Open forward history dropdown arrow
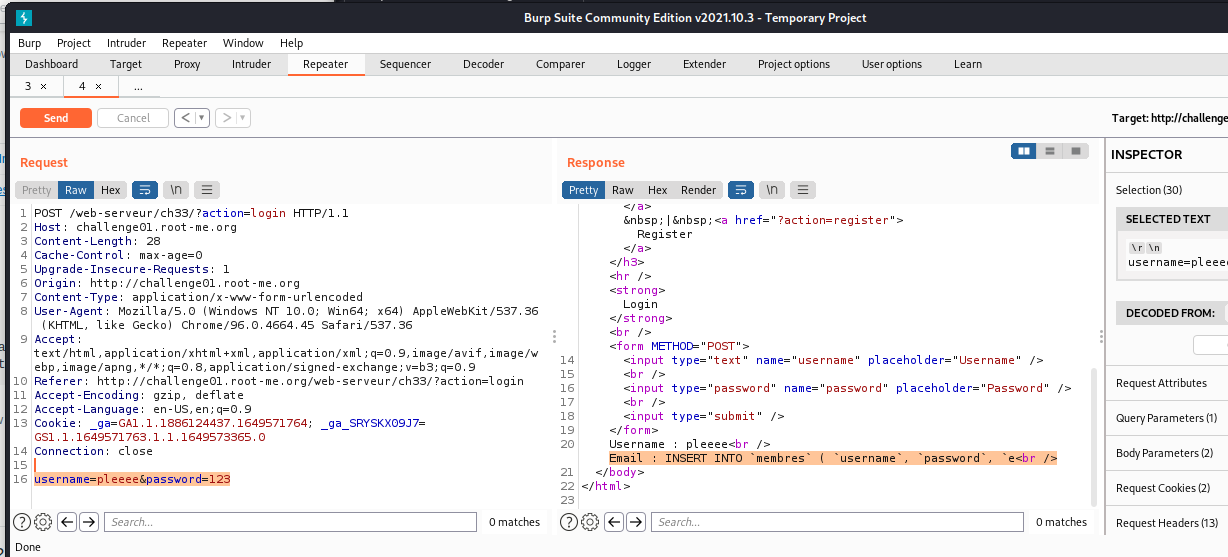This screenshot has width=1228, height=557. coord(244,118)
